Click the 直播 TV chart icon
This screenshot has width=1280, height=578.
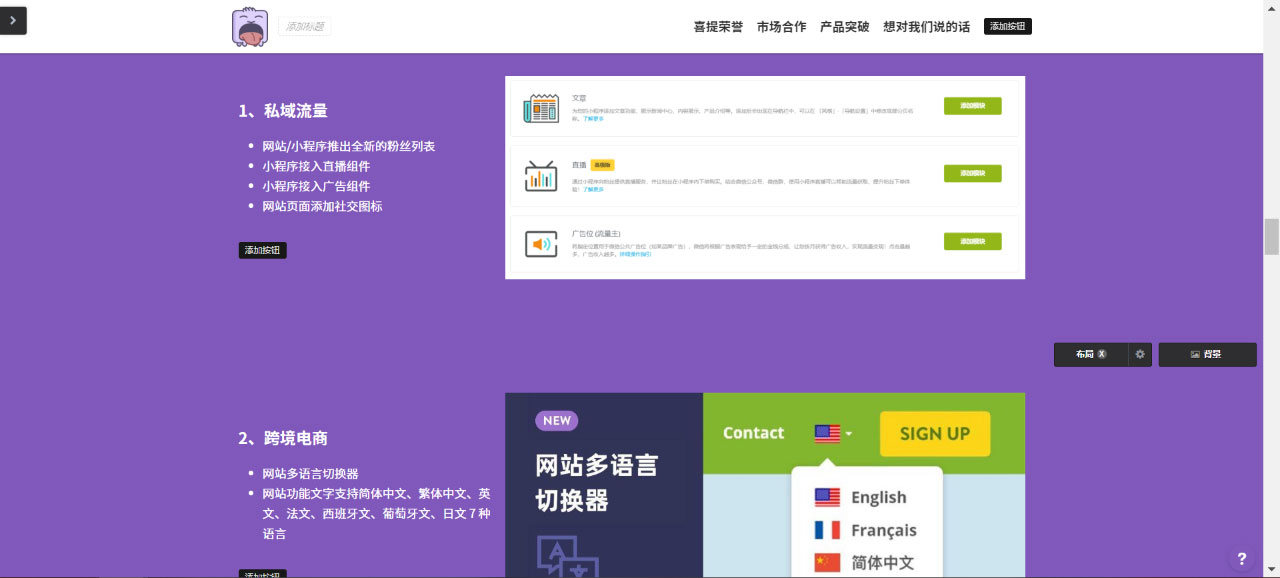(541, 176)
